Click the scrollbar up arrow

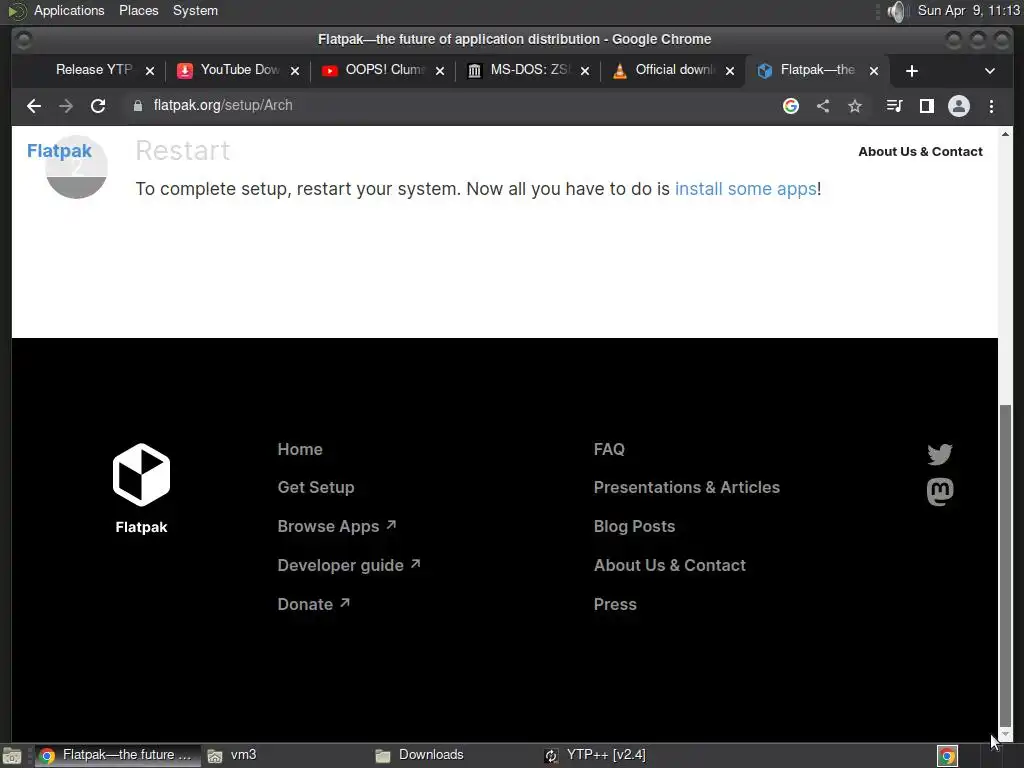1006,134
